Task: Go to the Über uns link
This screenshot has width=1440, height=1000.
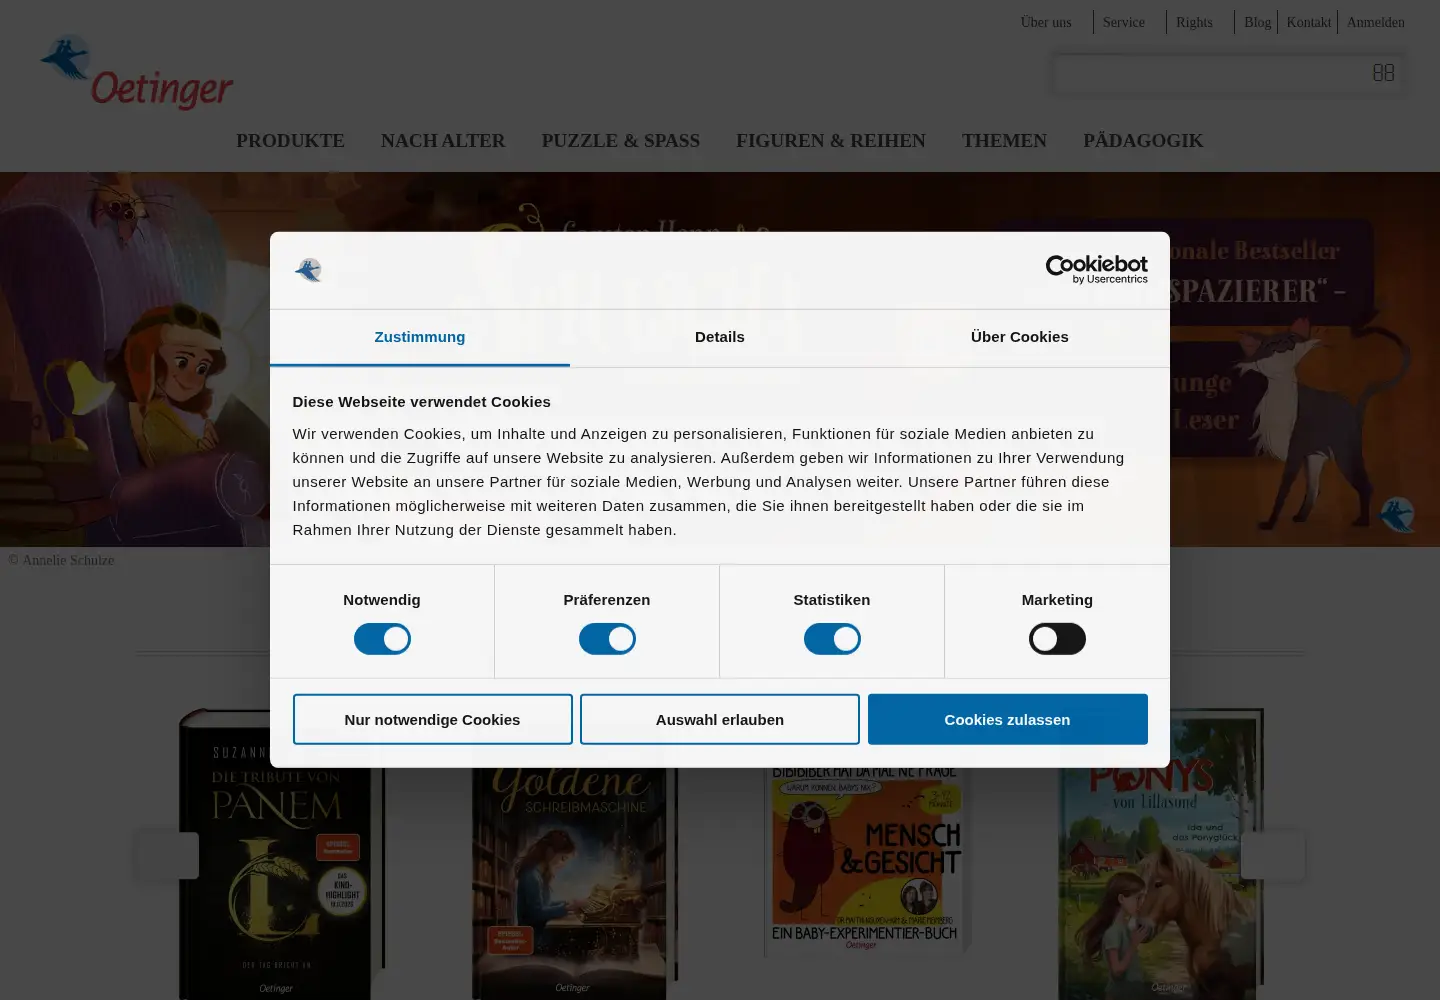Action: 1046,22
